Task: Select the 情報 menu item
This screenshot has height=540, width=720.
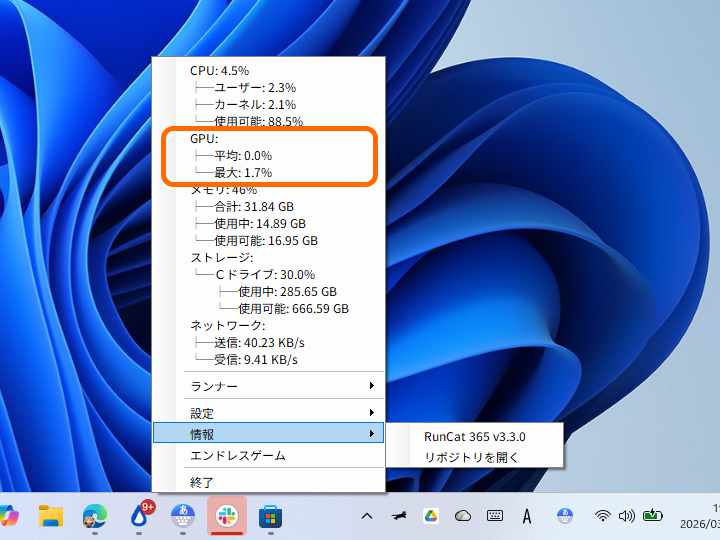Action: pos(268,433)
